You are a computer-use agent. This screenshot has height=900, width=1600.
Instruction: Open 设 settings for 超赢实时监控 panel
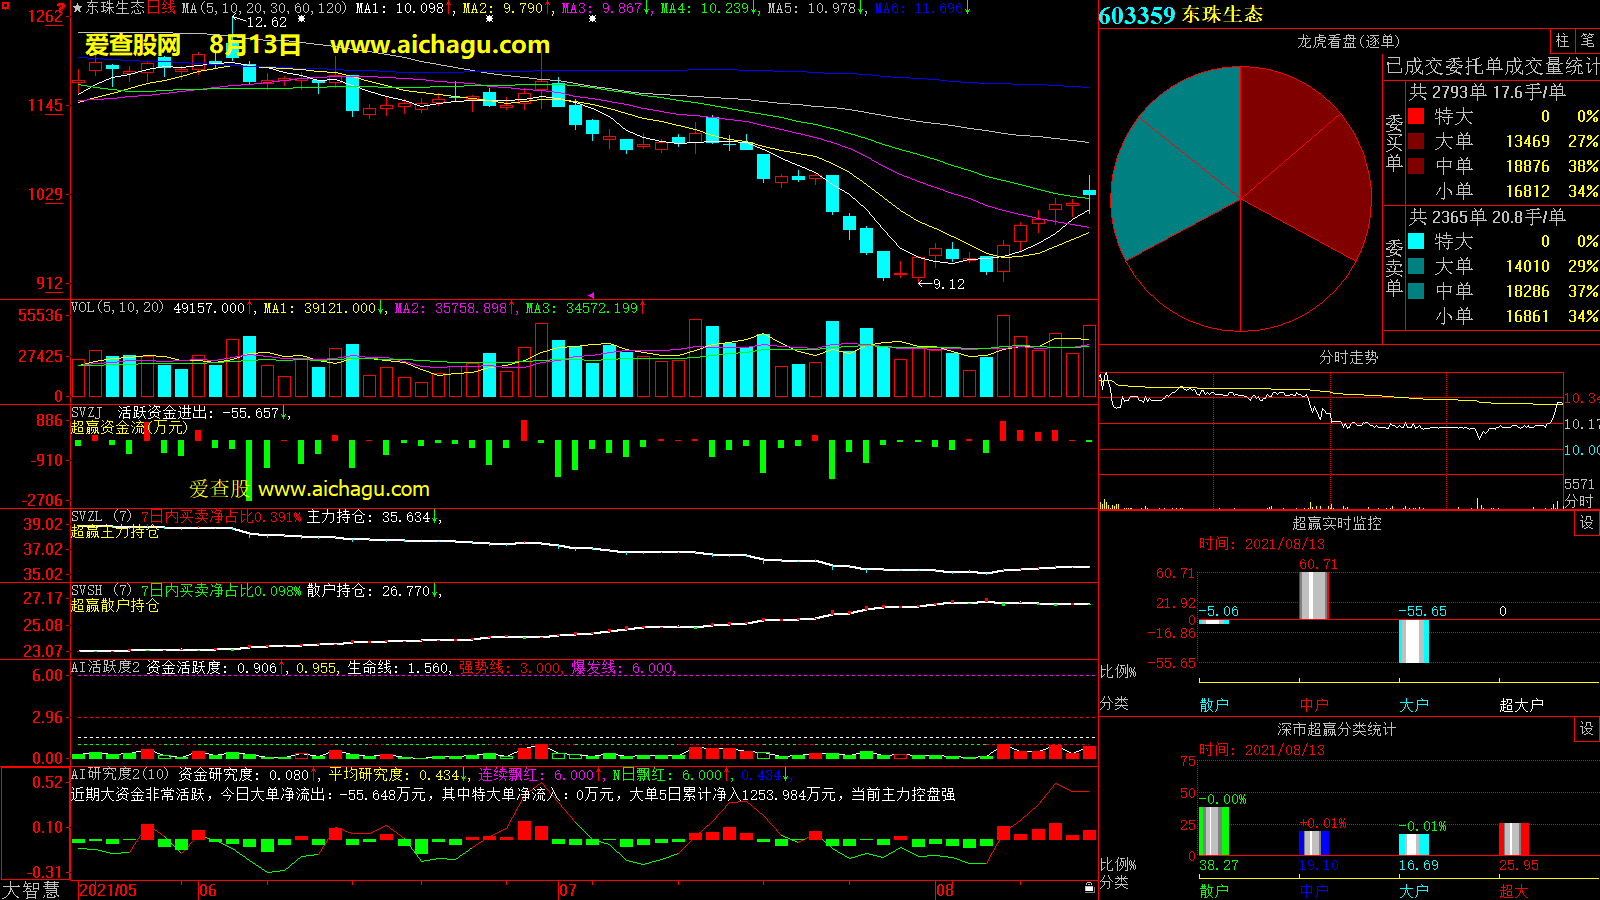tap(1587, 523)
